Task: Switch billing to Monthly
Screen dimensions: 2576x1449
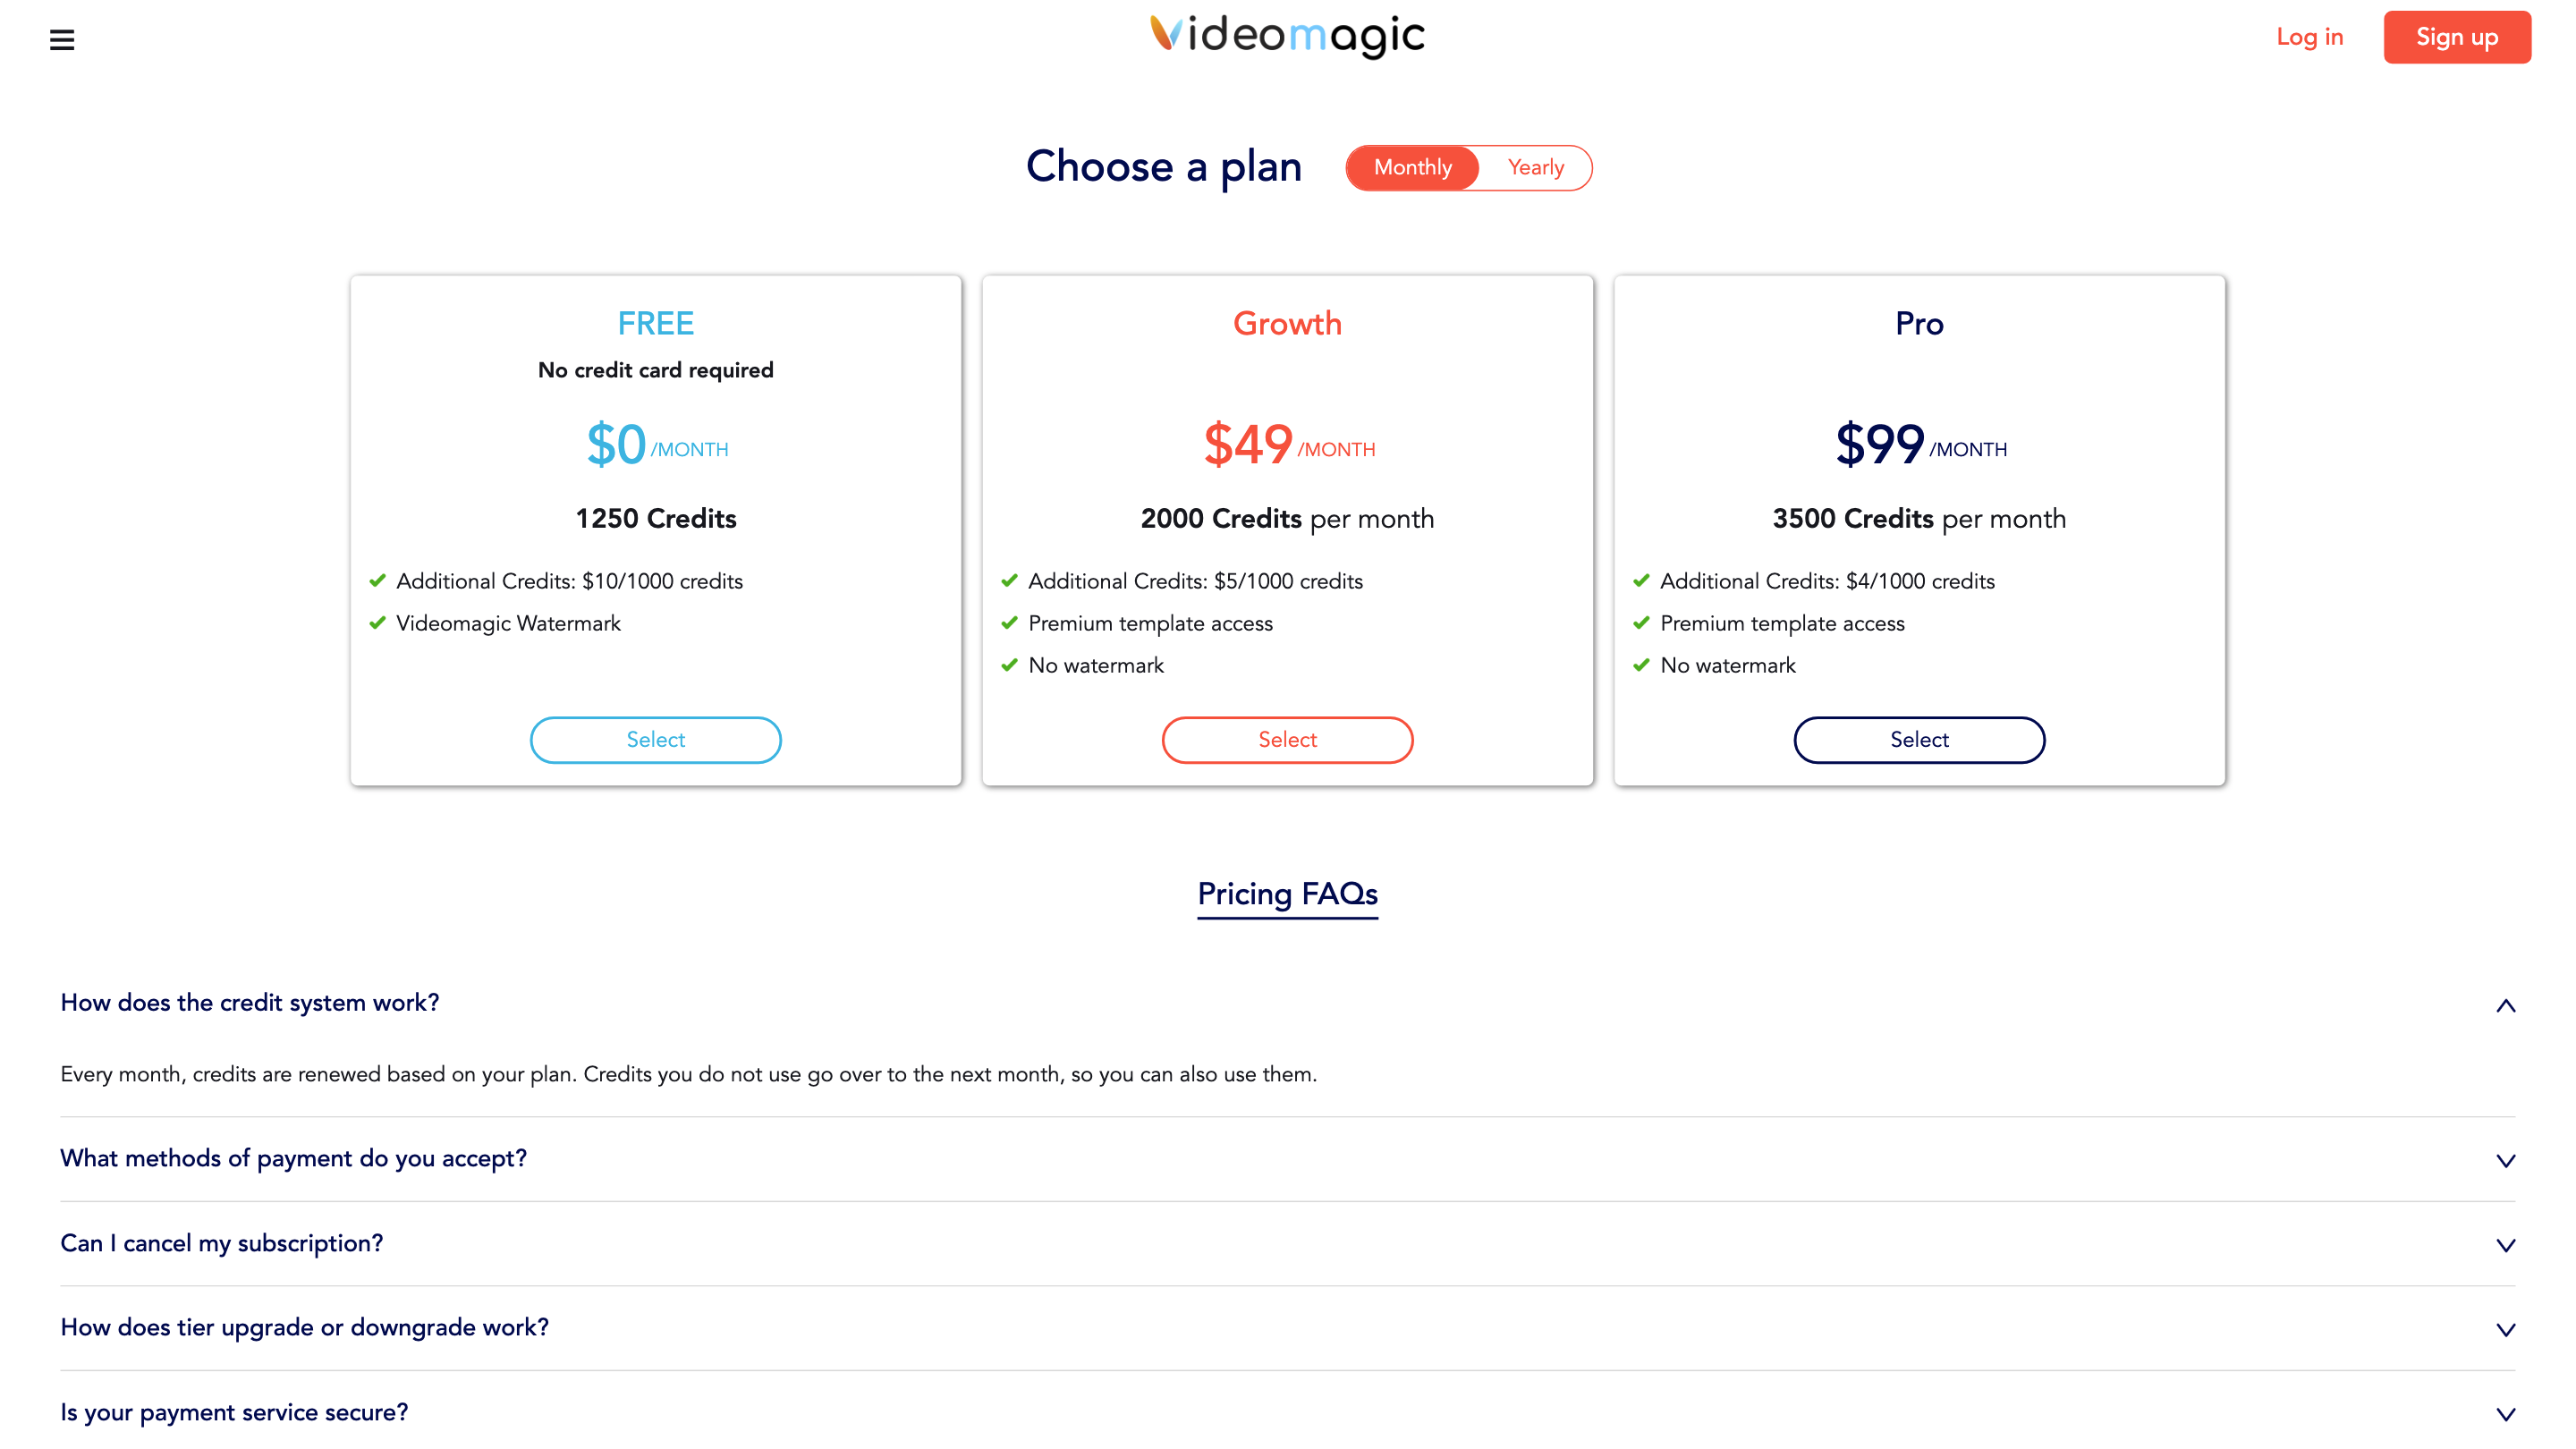Action: click(x=1412, y=167)
